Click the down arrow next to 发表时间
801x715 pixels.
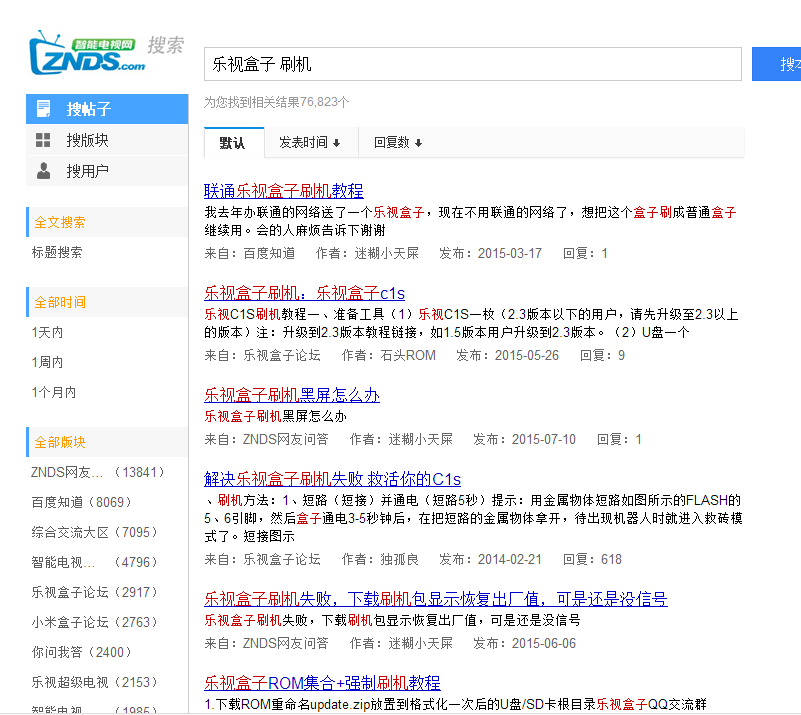336,143
